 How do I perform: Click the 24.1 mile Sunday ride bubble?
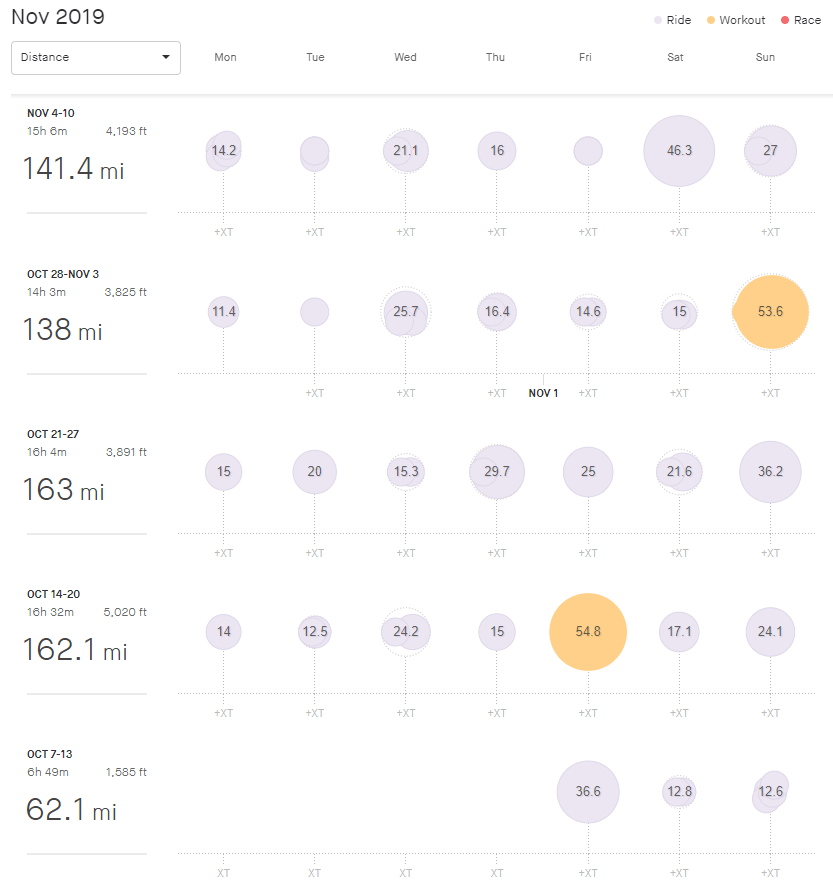770,632
